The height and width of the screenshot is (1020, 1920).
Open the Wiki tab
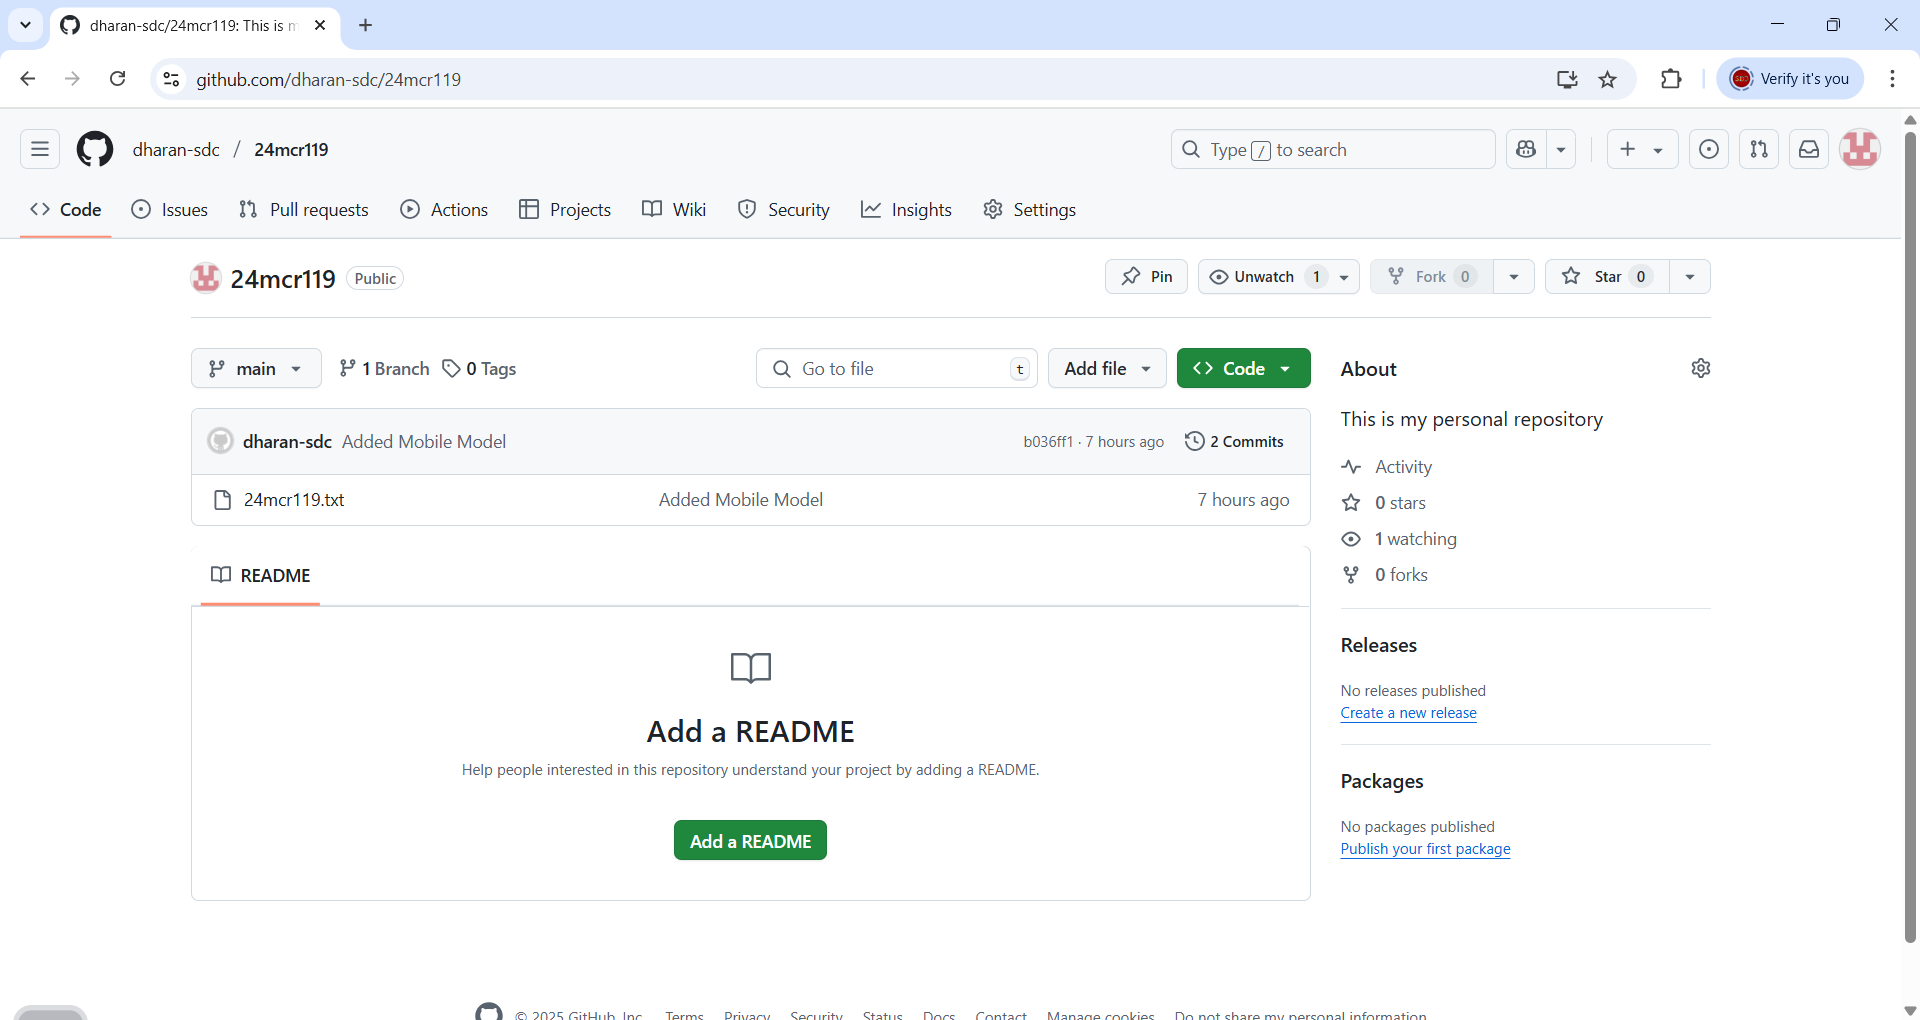click(674, 209)
